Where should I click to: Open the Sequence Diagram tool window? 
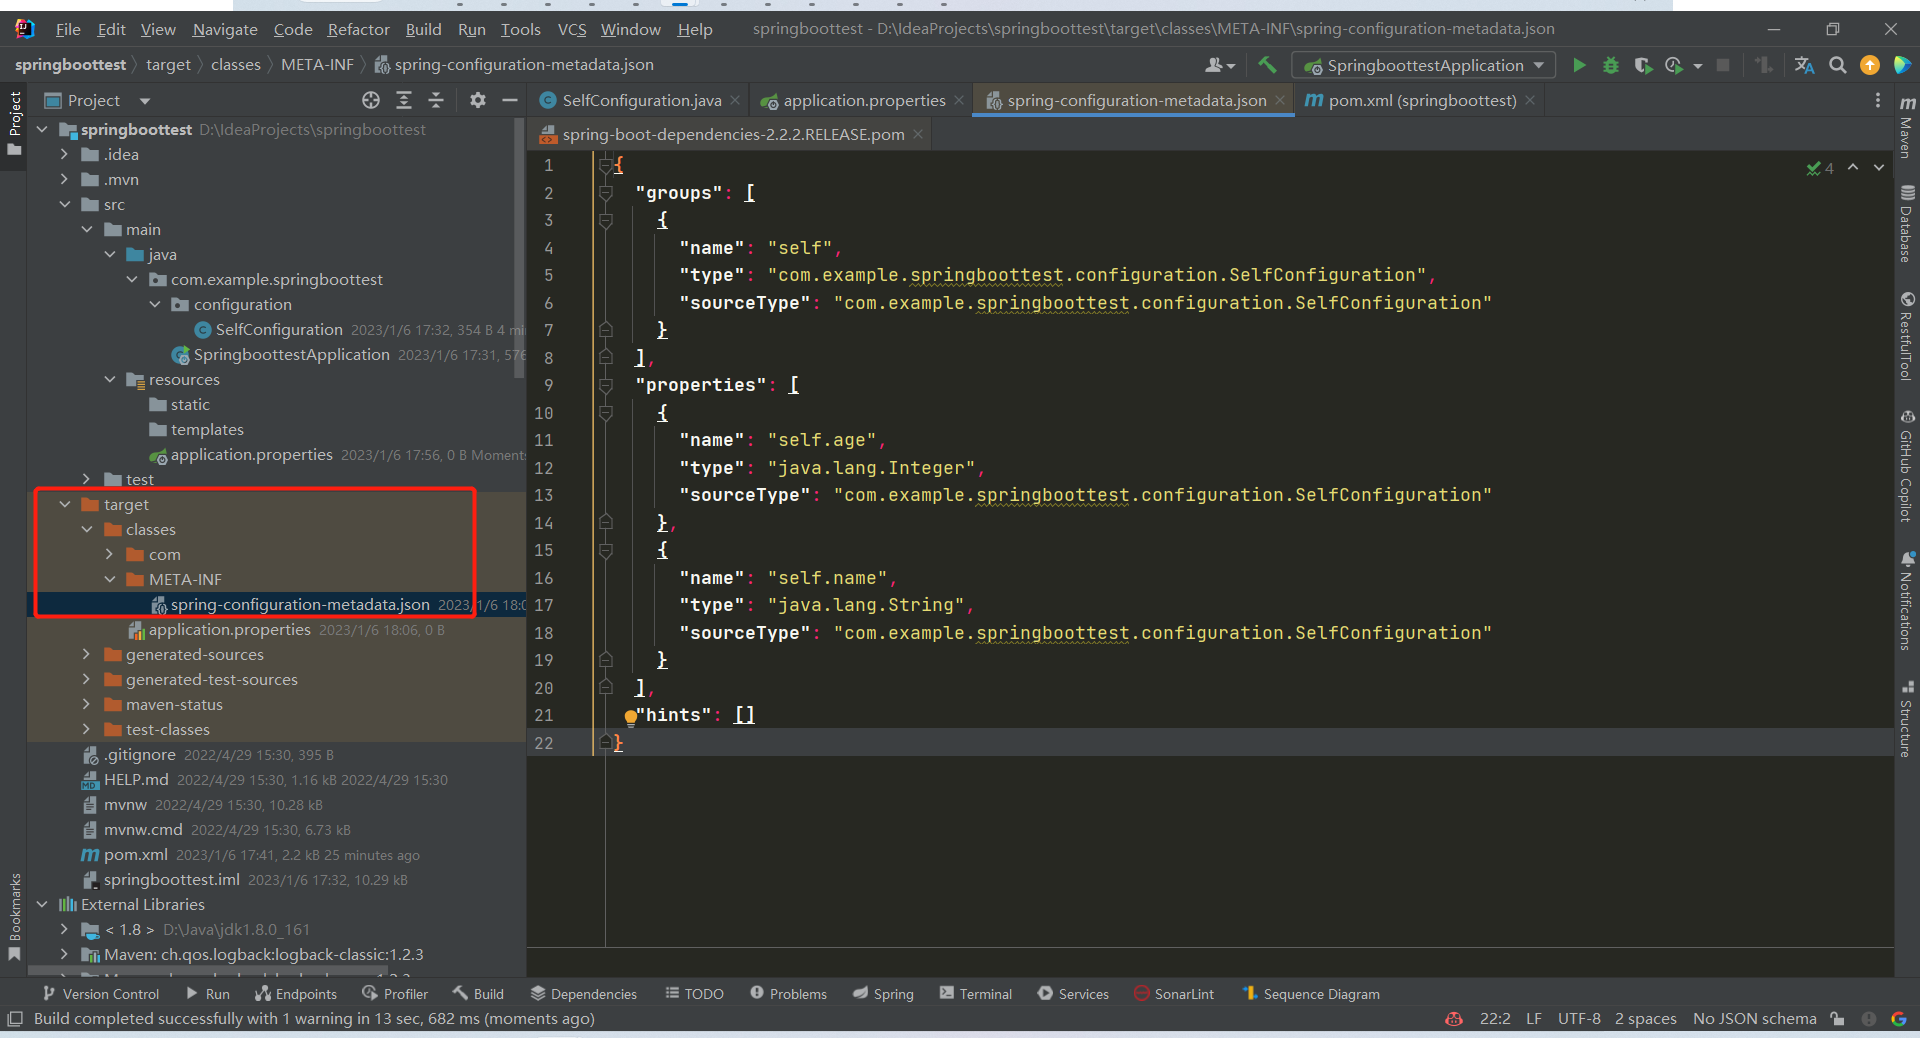coord(1311,993)
